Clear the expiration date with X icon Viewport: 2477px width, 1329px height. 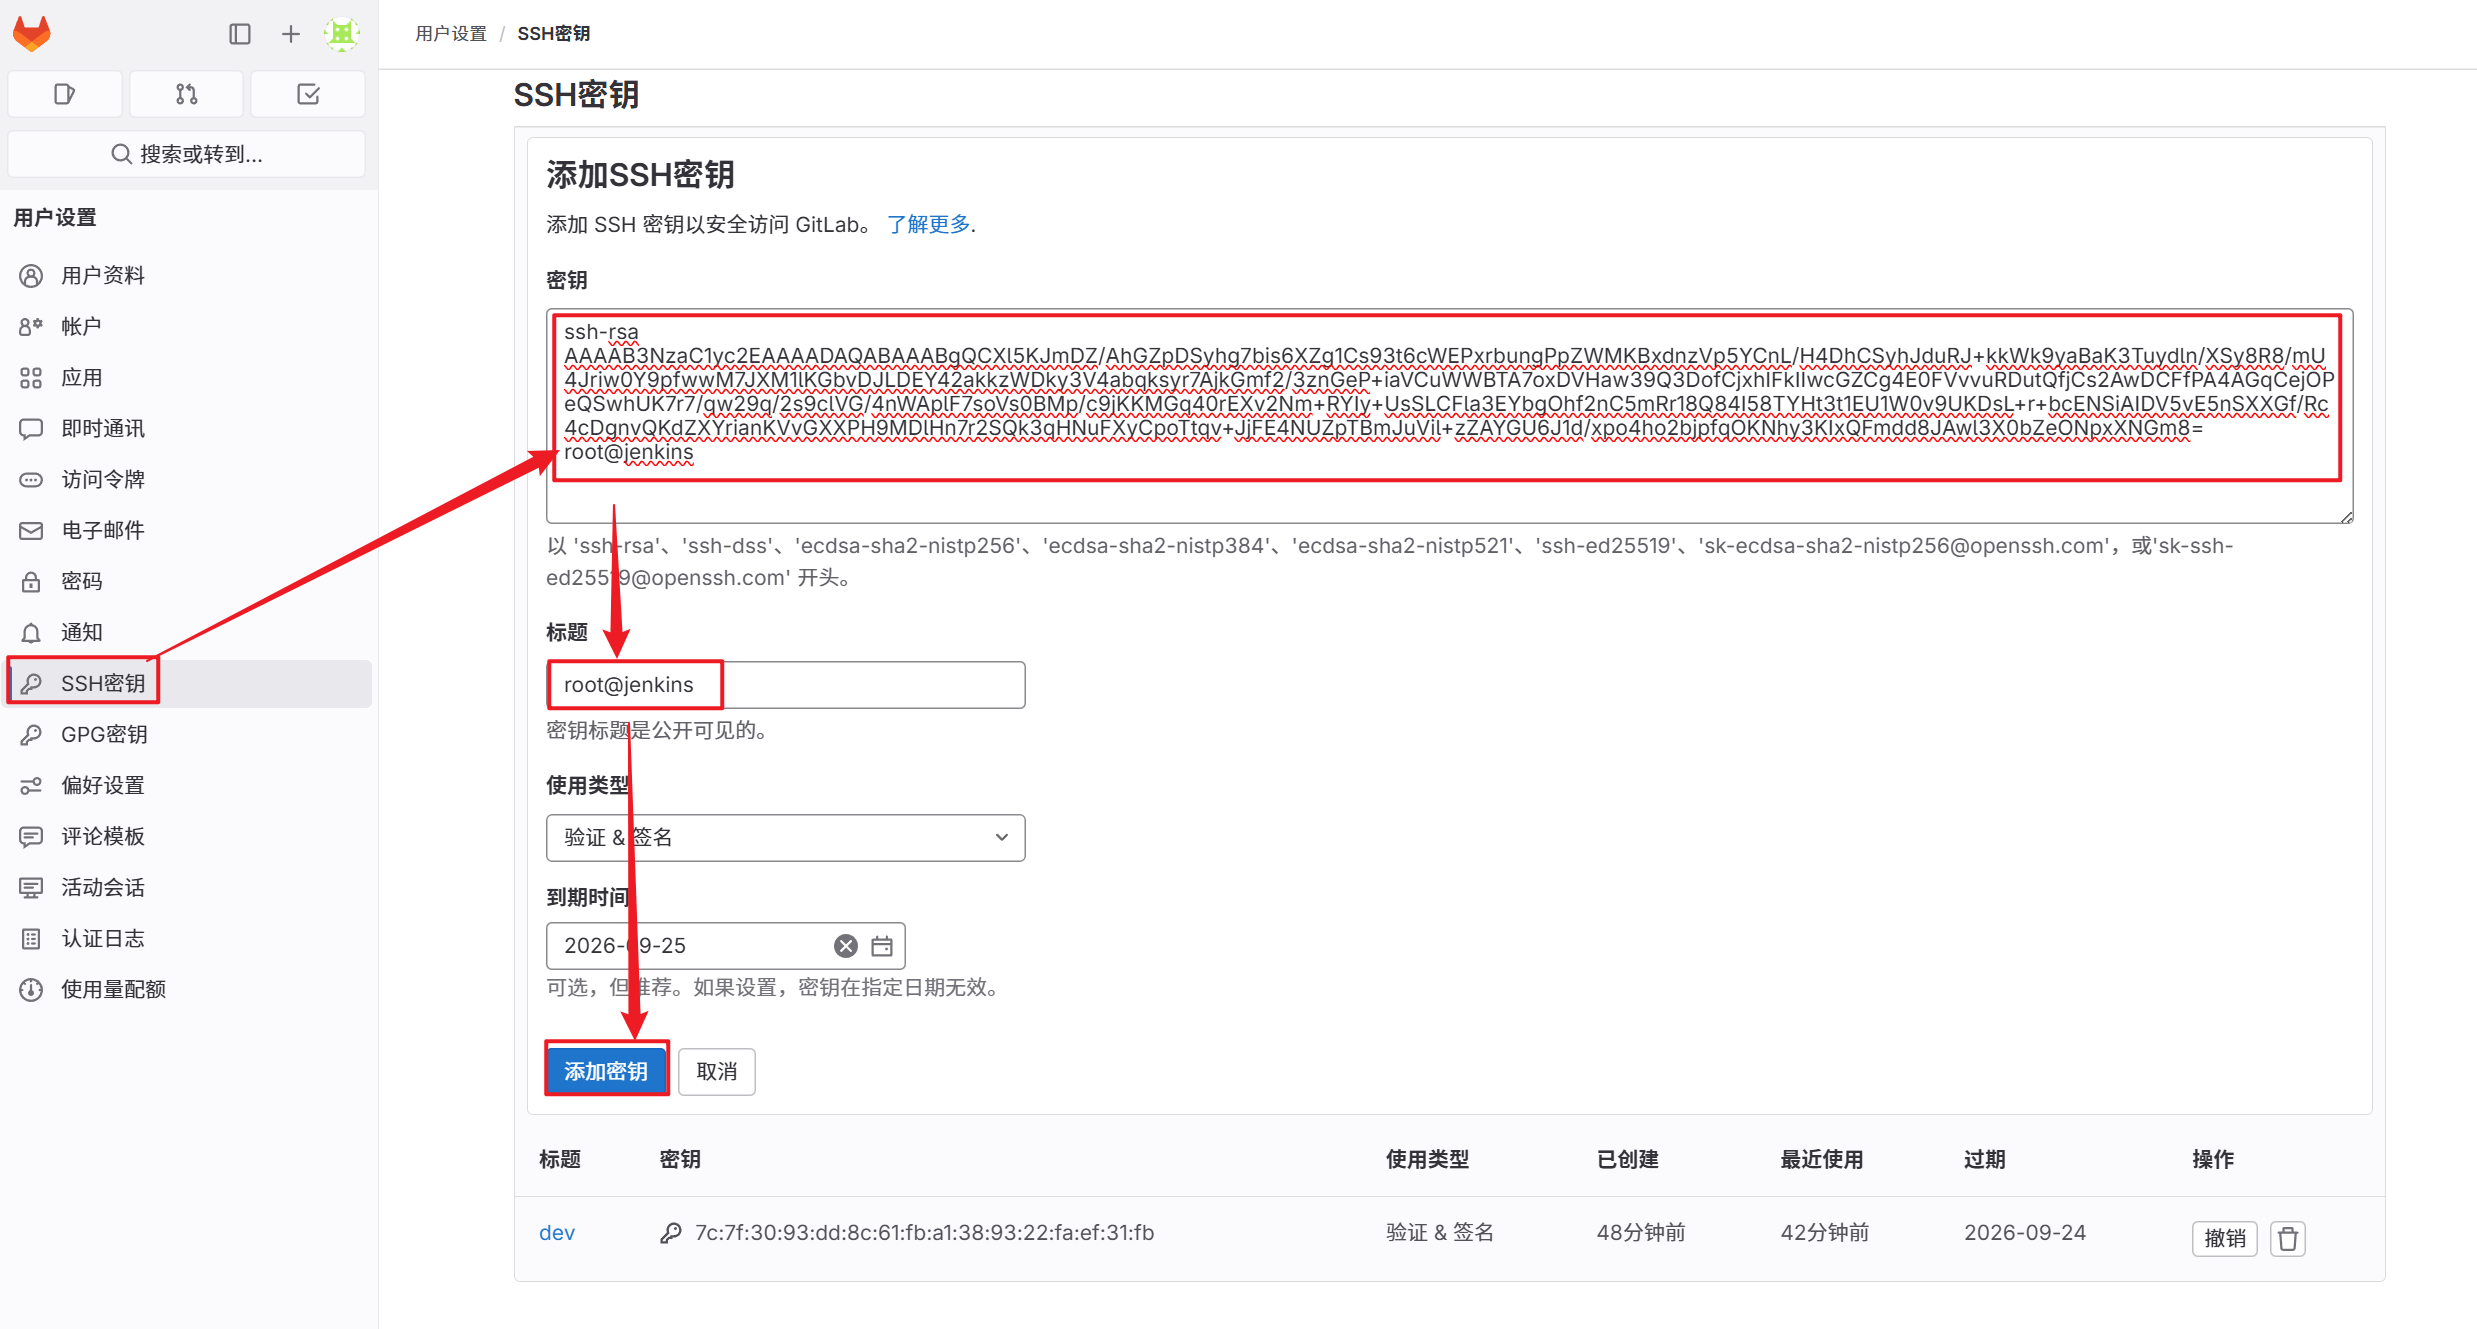tap(846, 946)
